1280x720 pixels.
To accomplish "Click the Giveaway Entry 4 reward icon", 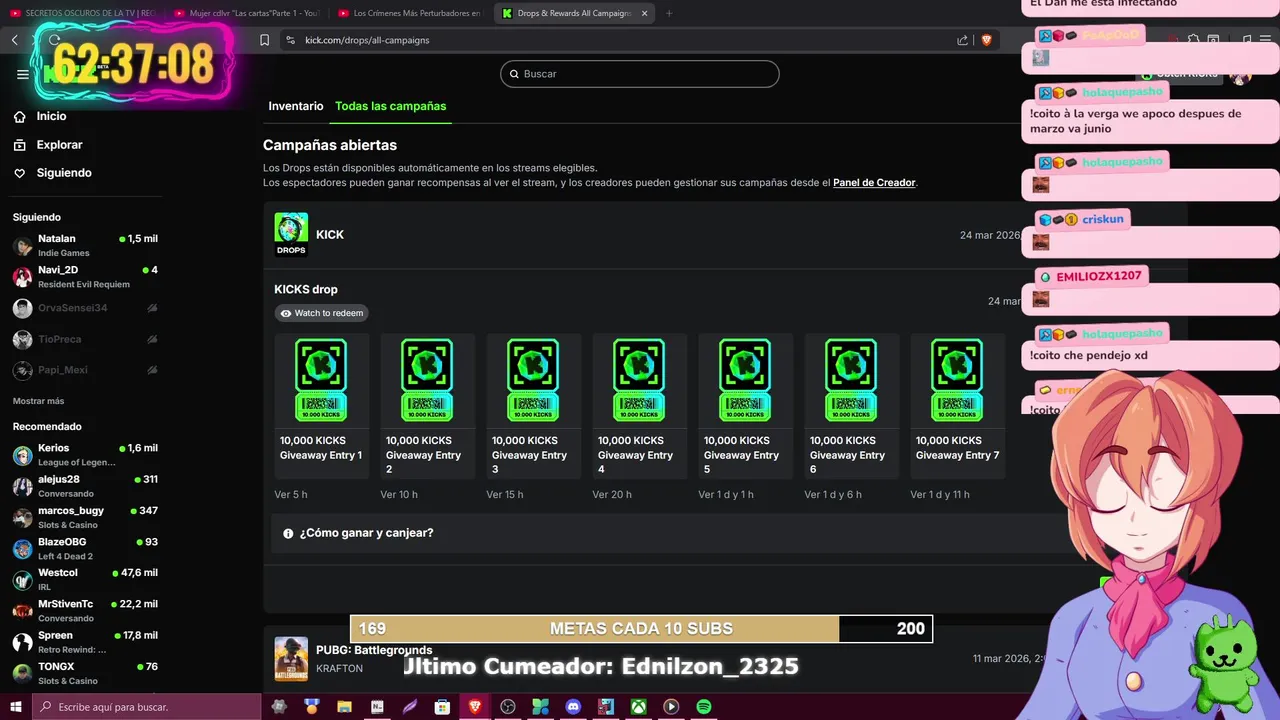I will tap(639, 380).
